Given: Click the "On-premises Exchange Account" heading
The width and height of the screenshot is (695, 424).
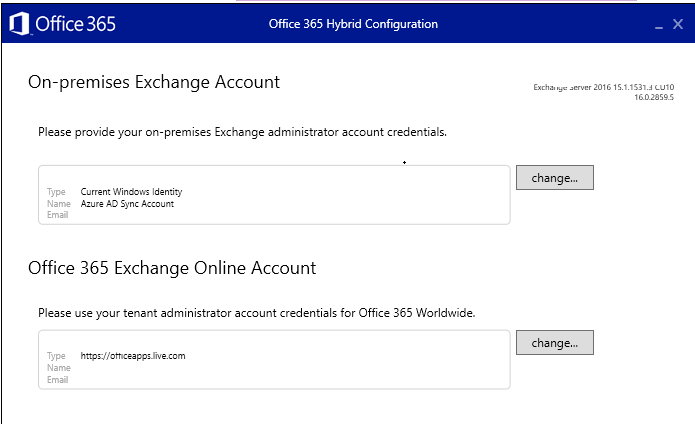Looking at the screenshot, I should pos(154,82).
